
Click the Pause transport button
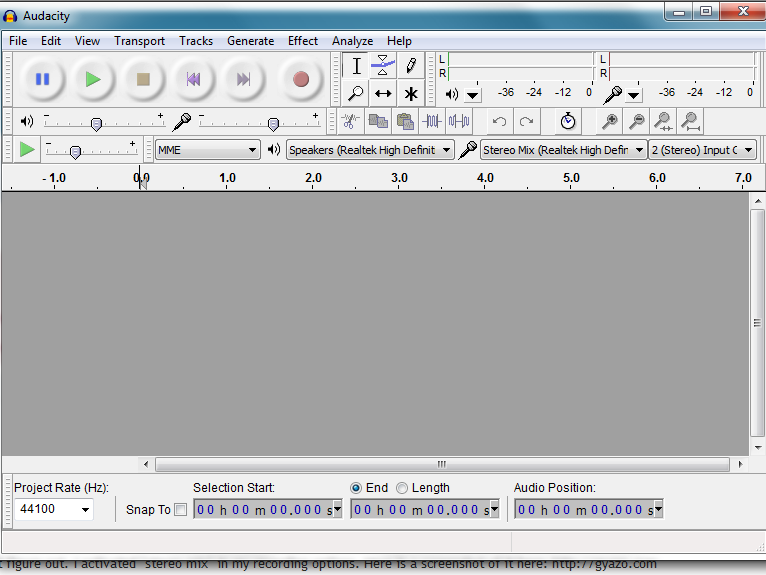(x=43, y=79)
